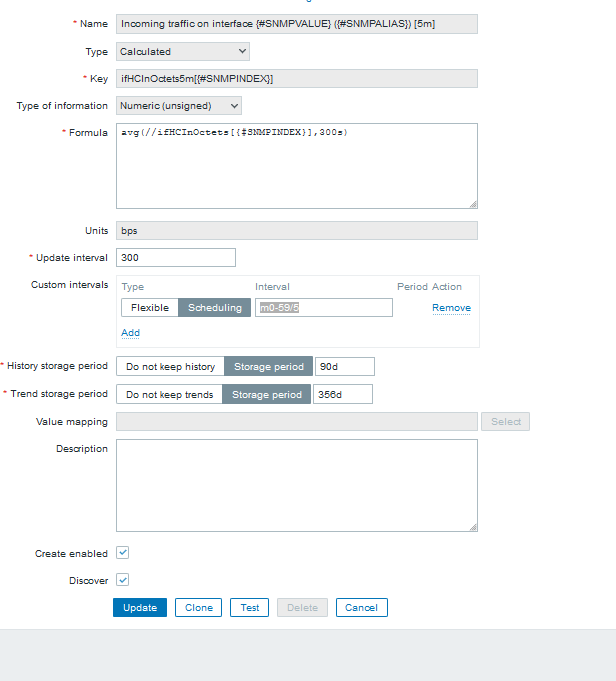Select Scheduling custom interval type
This screenshot has height=681, width=616.
[x=215, y=308]
